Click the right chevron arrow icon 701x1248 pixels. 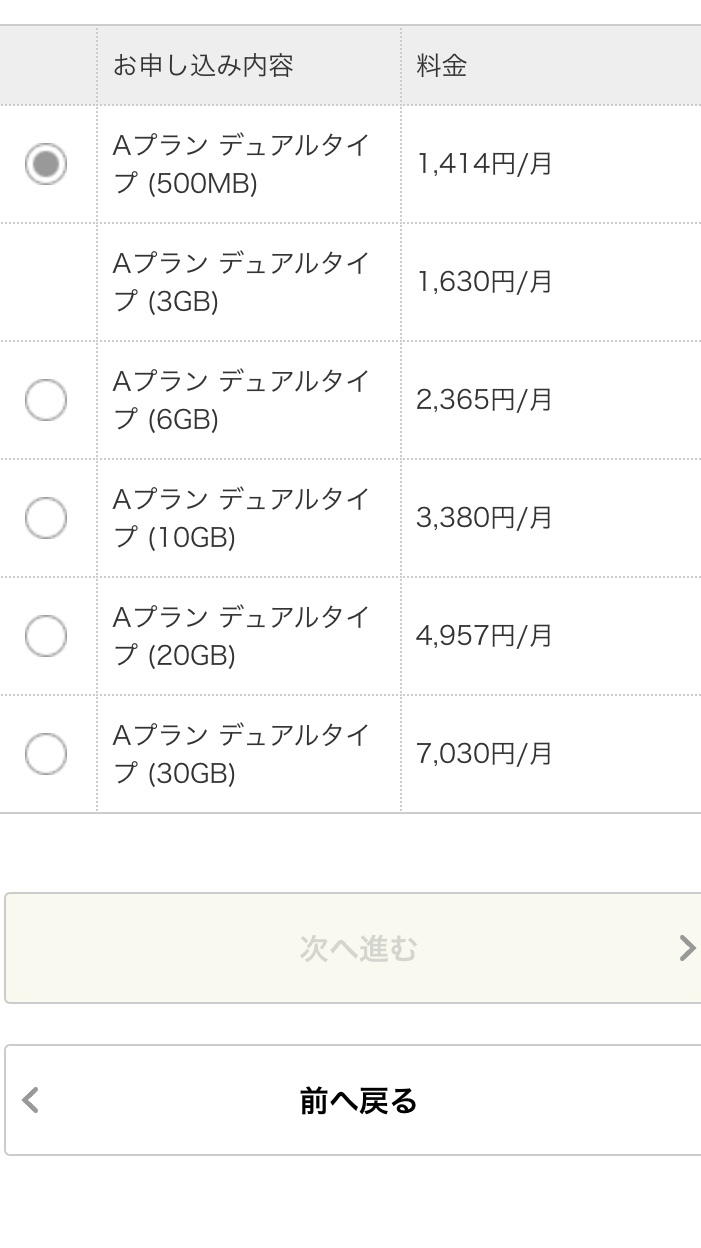(x=686, y=948)
